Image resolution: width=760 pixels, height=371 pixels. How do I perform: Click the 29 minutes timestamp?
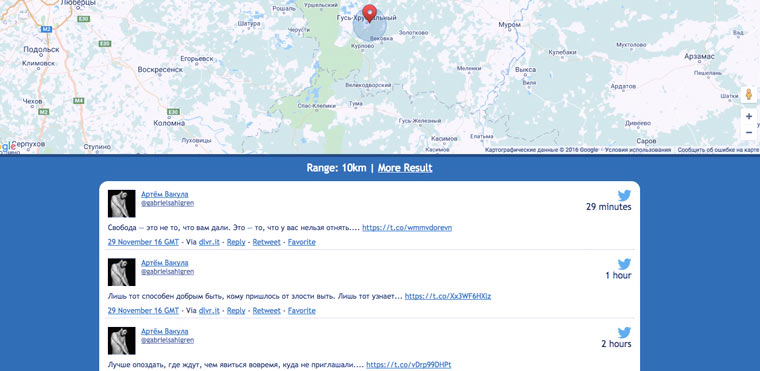coord(609,207)
